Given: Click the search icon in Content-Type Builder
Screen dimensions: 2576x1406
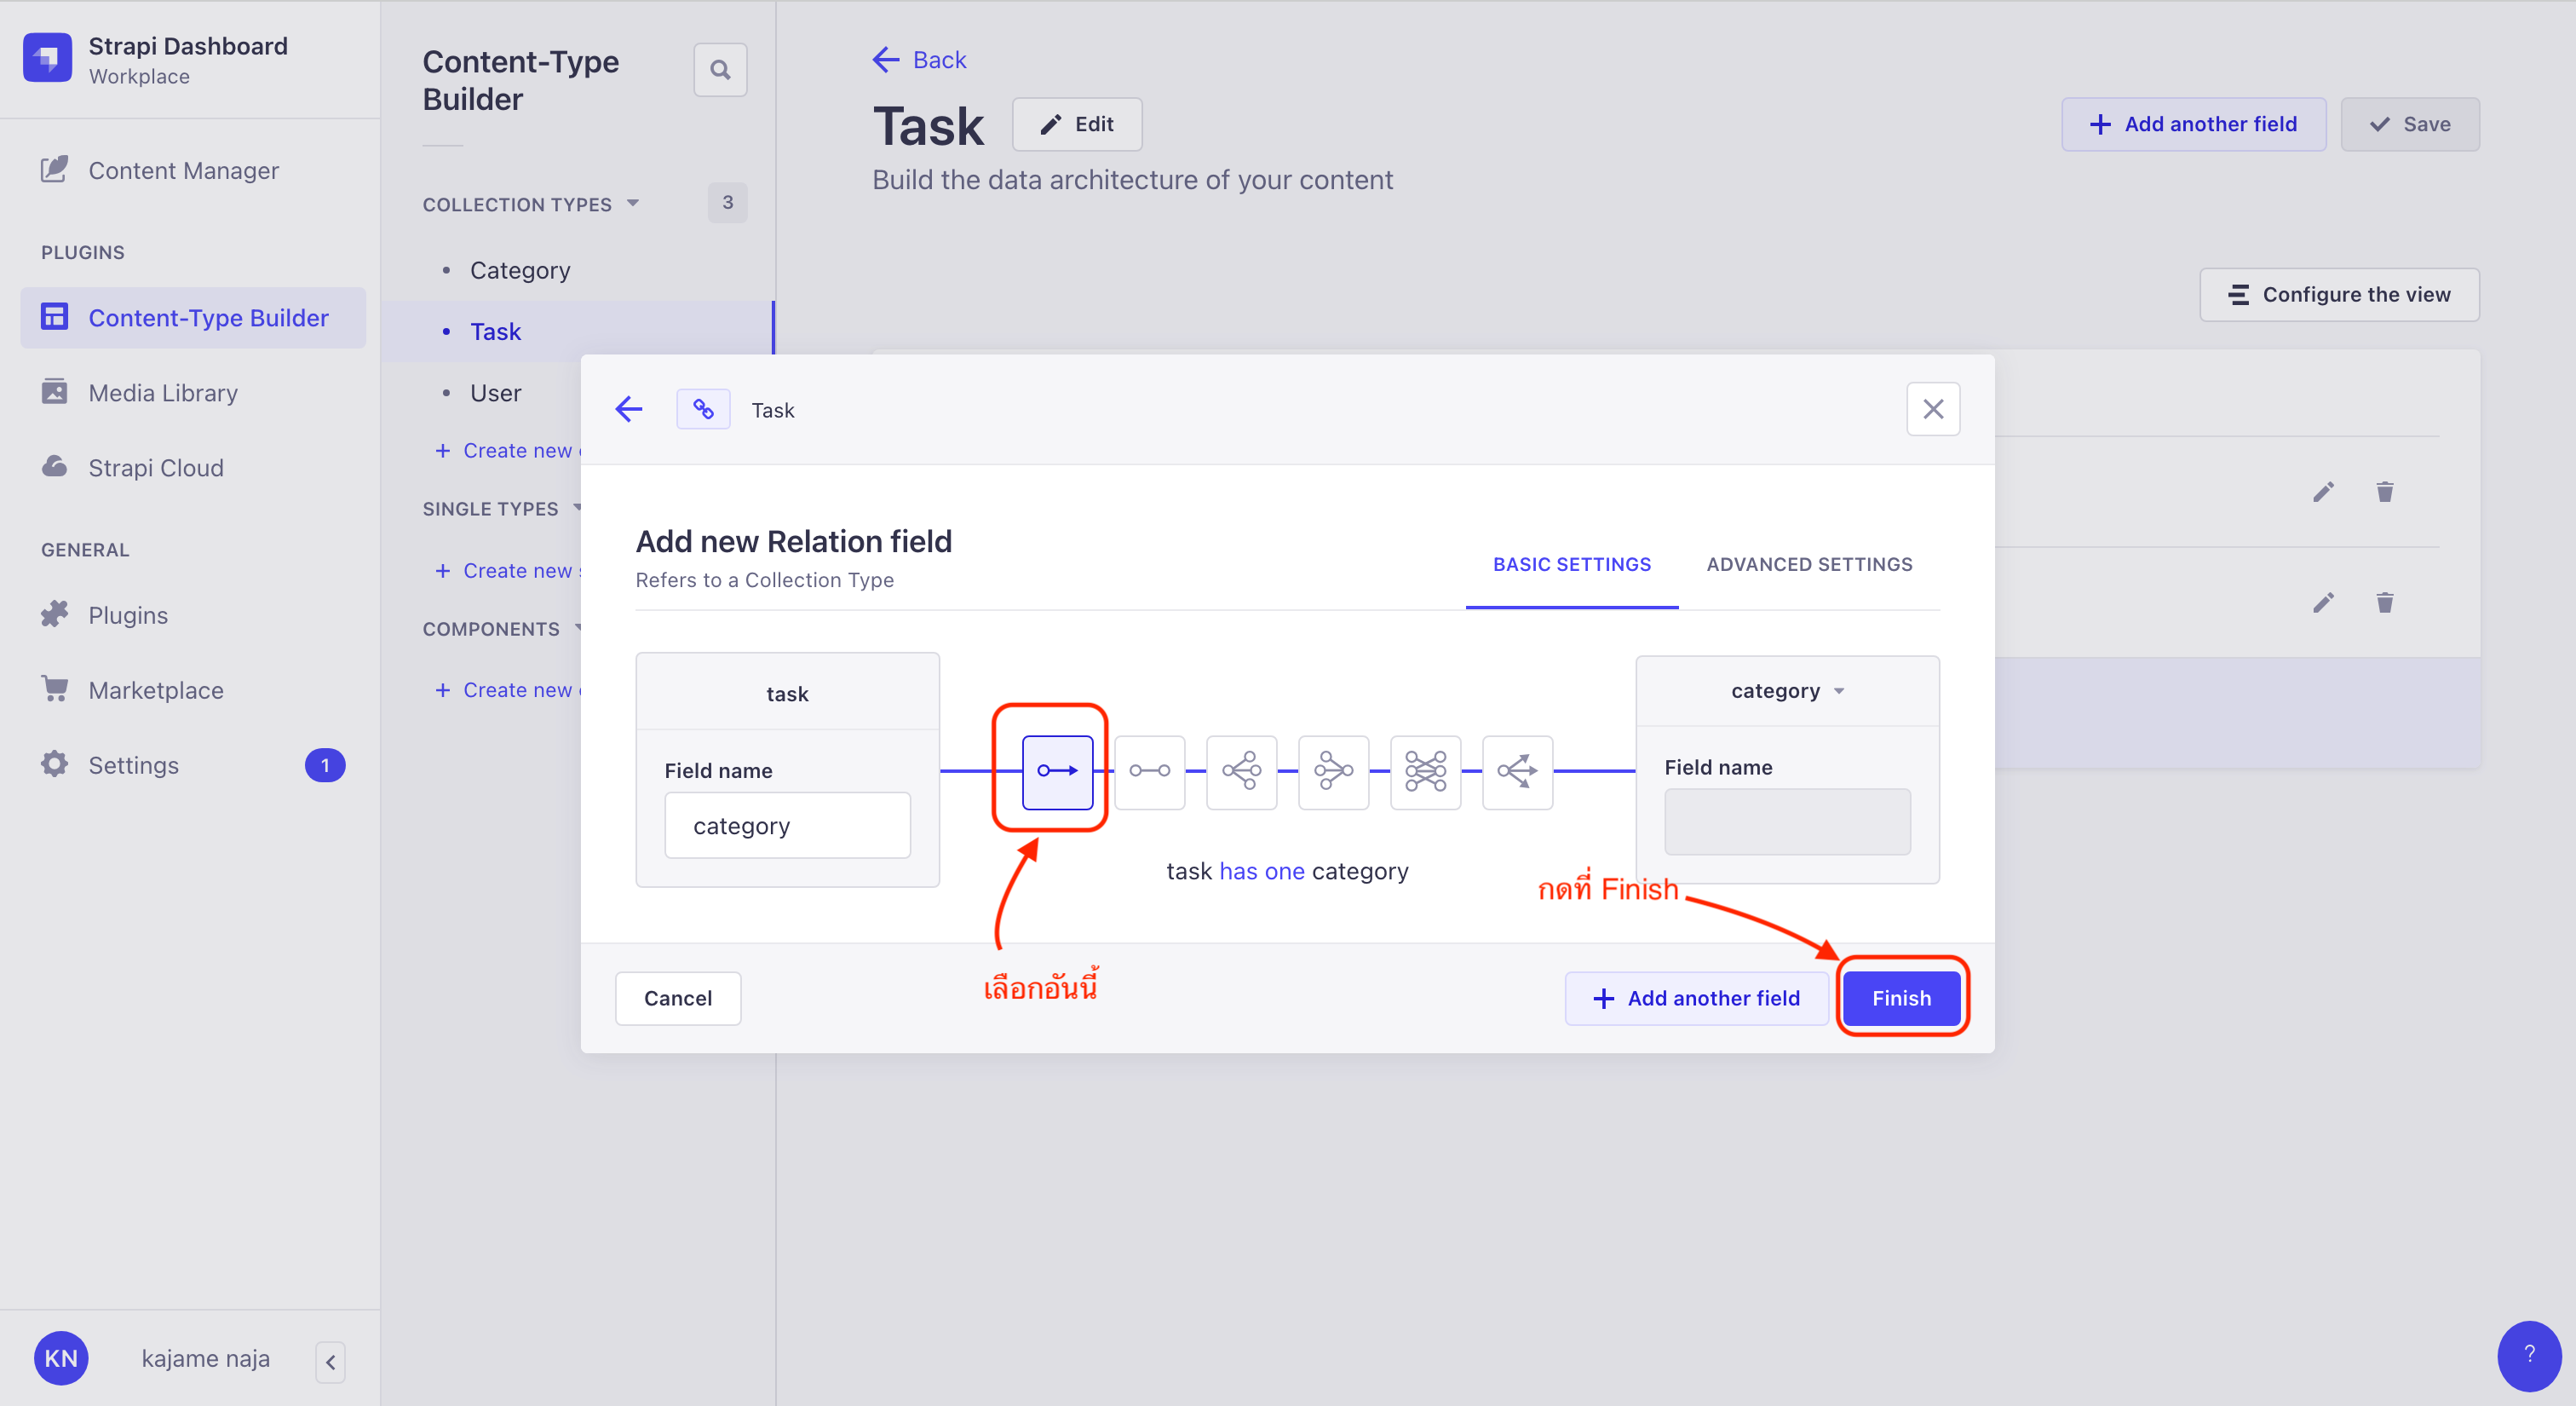Looking at the screenshot, I should (720, 70).
